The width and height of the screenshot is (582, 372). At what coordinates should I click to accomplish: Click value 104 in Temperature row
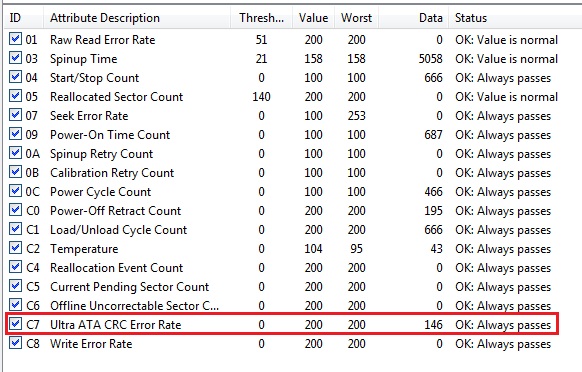314,249
